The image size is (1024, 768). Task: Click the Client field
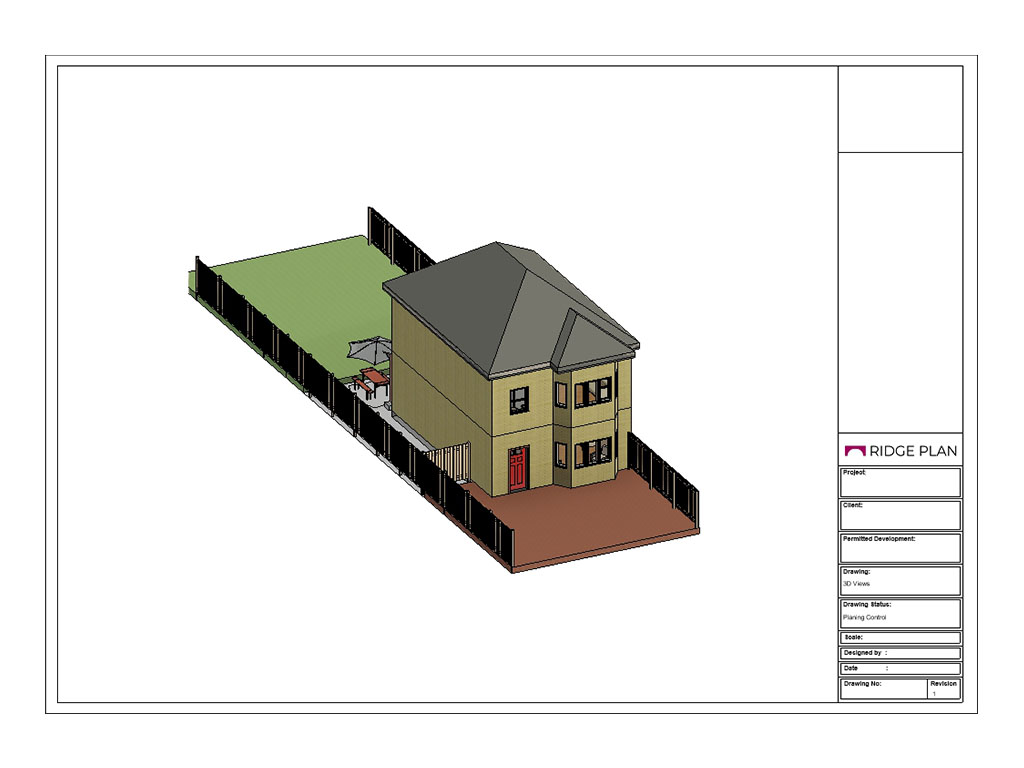pyautogui.click(x=900, y=515)
